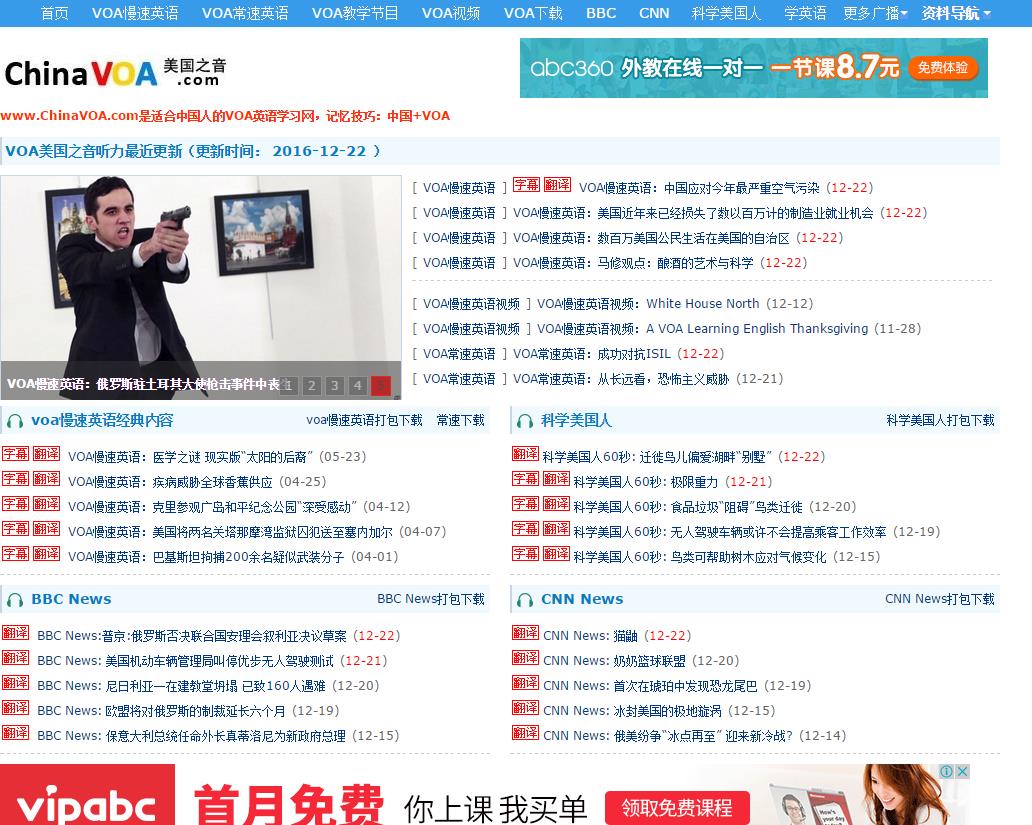Click headphone icon beside 科学美国人 heading
Screen dimensions: 1032x825
525,421
